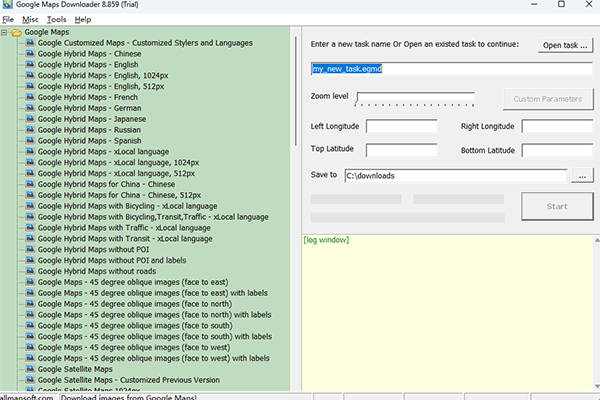Select oblique images (face to east) with labels

click(153, 293)
